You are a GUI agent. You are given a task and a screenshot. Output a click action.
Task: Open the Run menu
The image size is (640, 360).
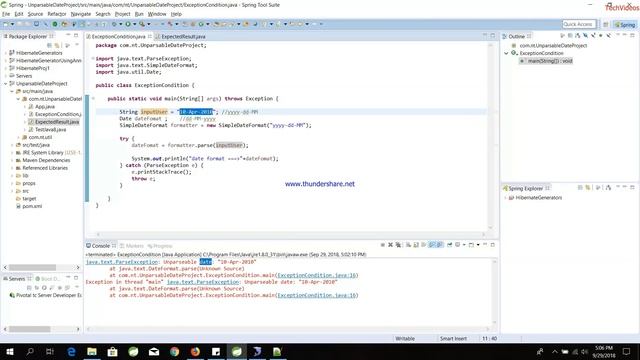[139, 14]
